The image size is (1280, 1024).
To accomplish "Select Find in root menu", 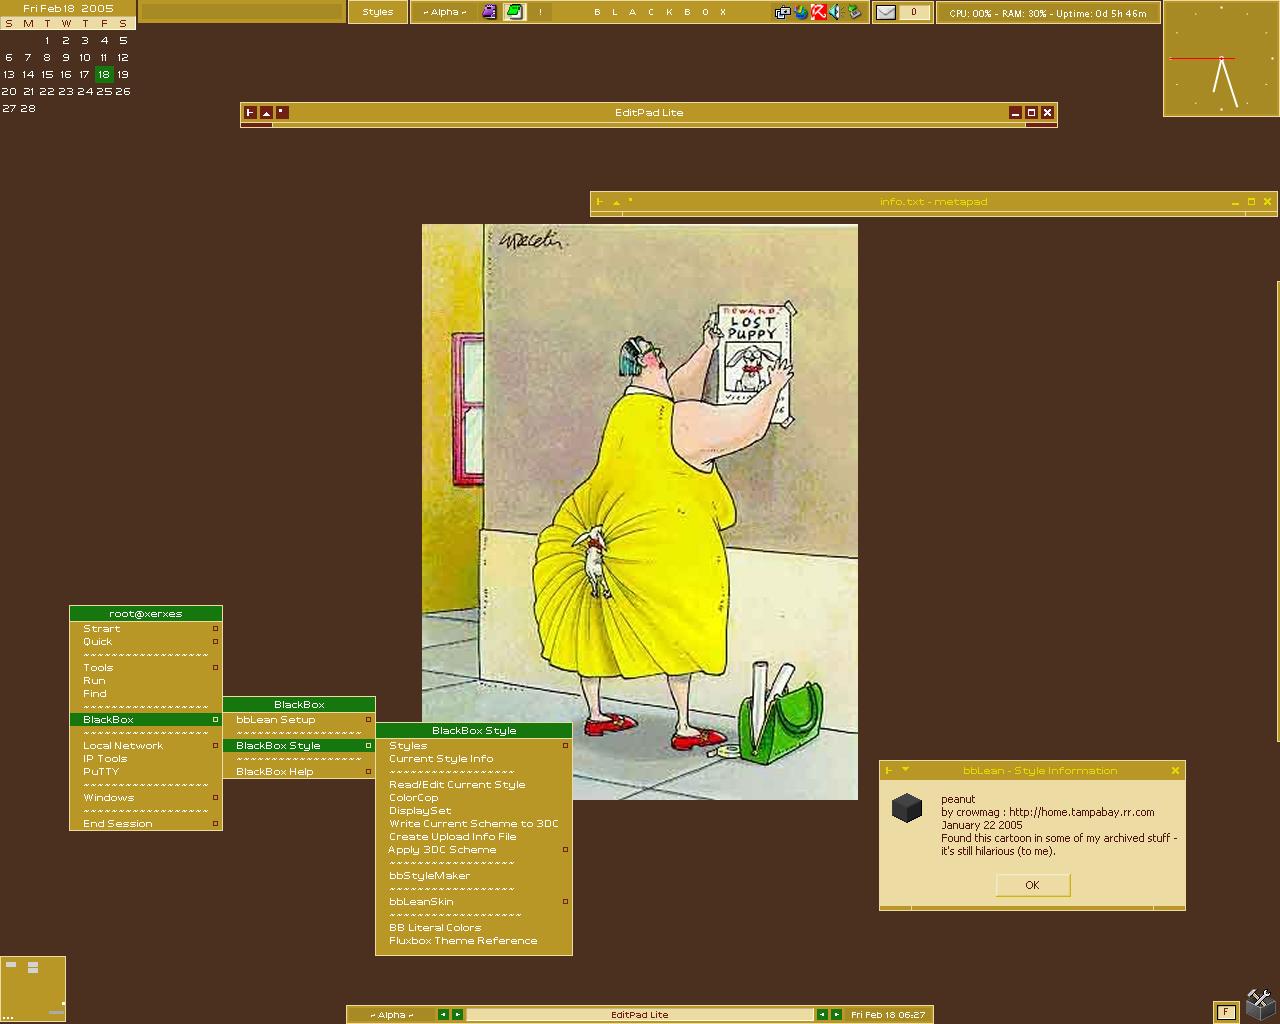I will click(x=146, y=694).
